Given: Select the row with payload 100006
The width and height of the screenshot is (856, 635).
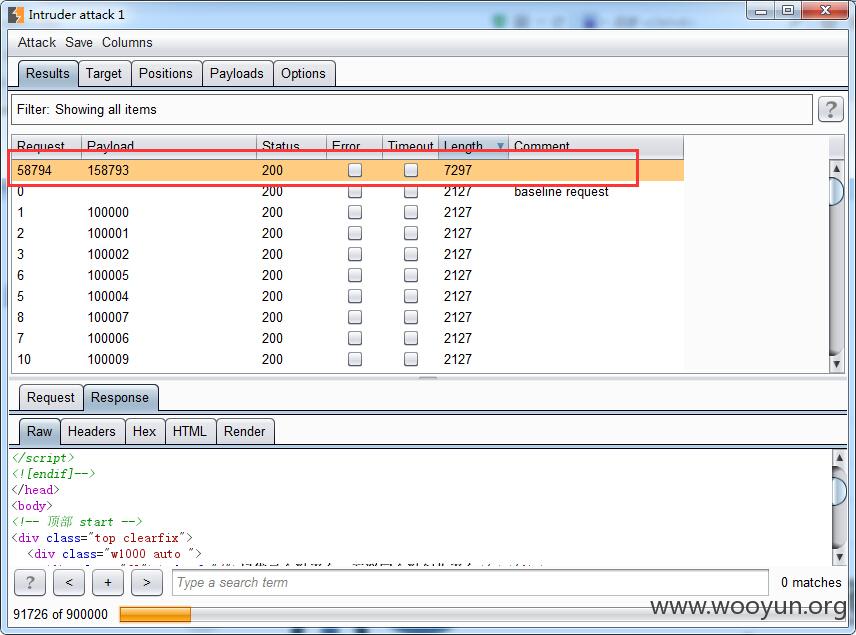Looking at the screenshot, I should point(347,339).
